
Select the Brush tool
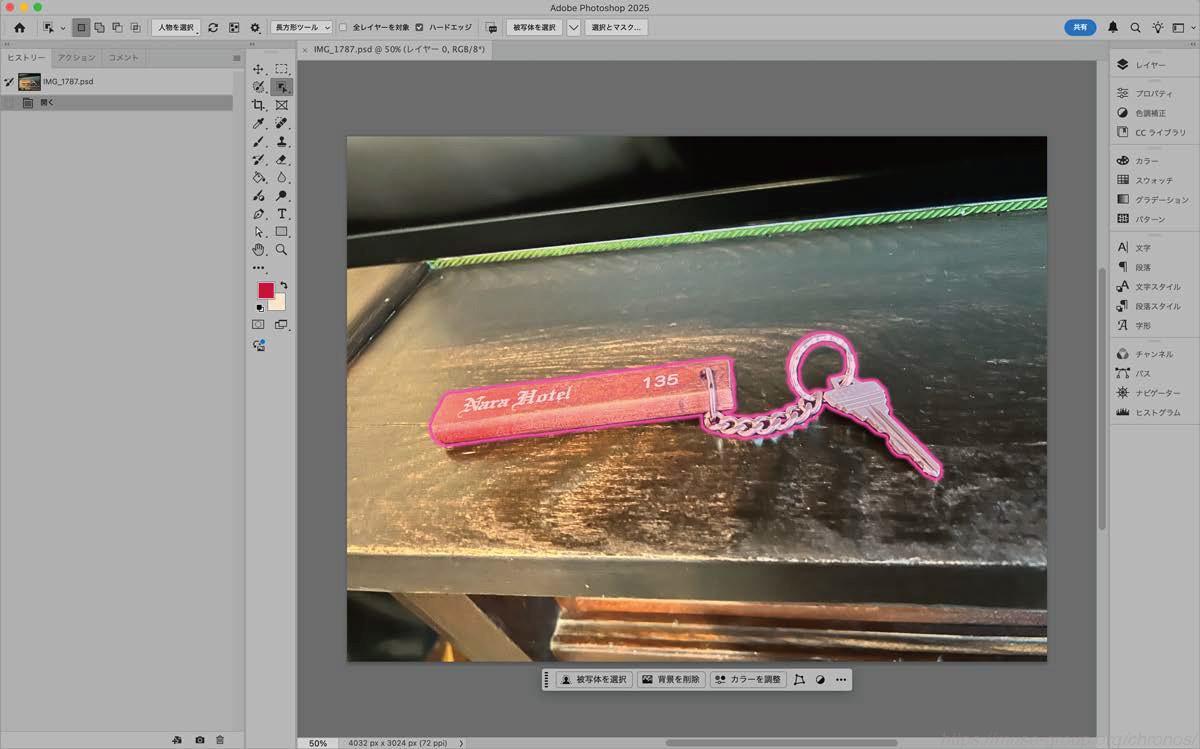tap(258, 141)
